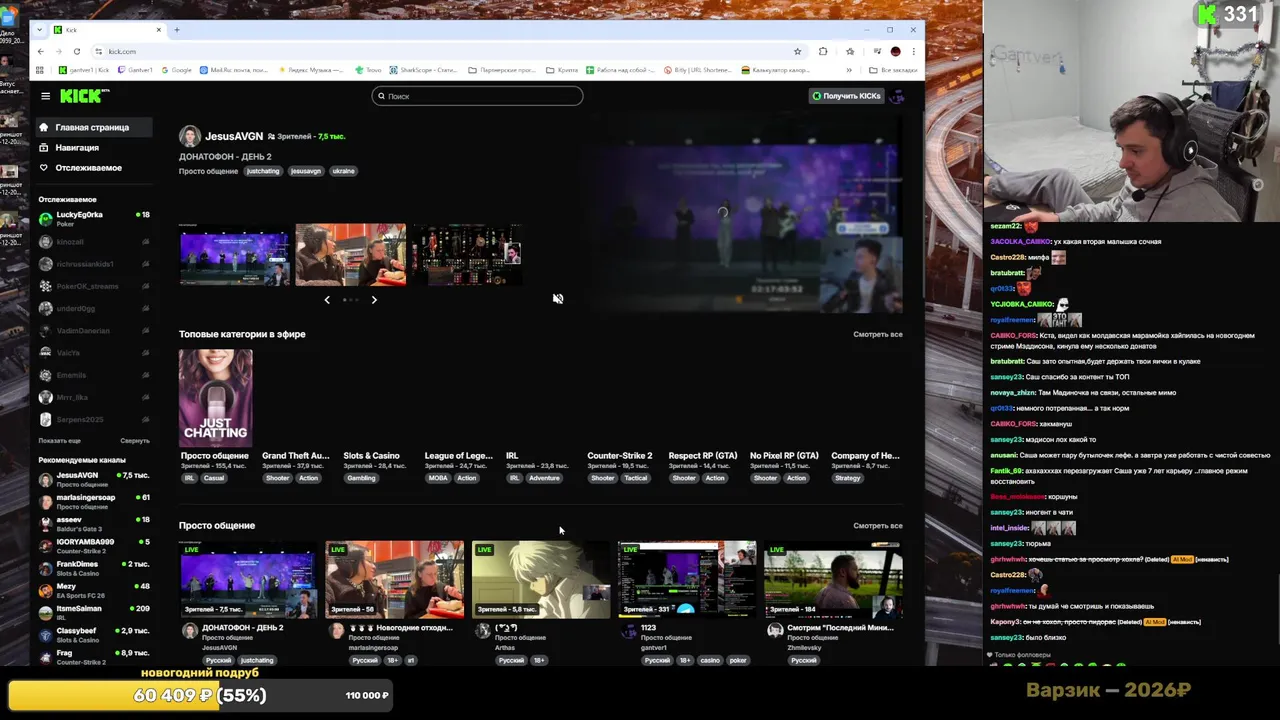Go back with the browser back arrow
The width and height of the screenshot is (1280, 720).
[x=40, y=51]
